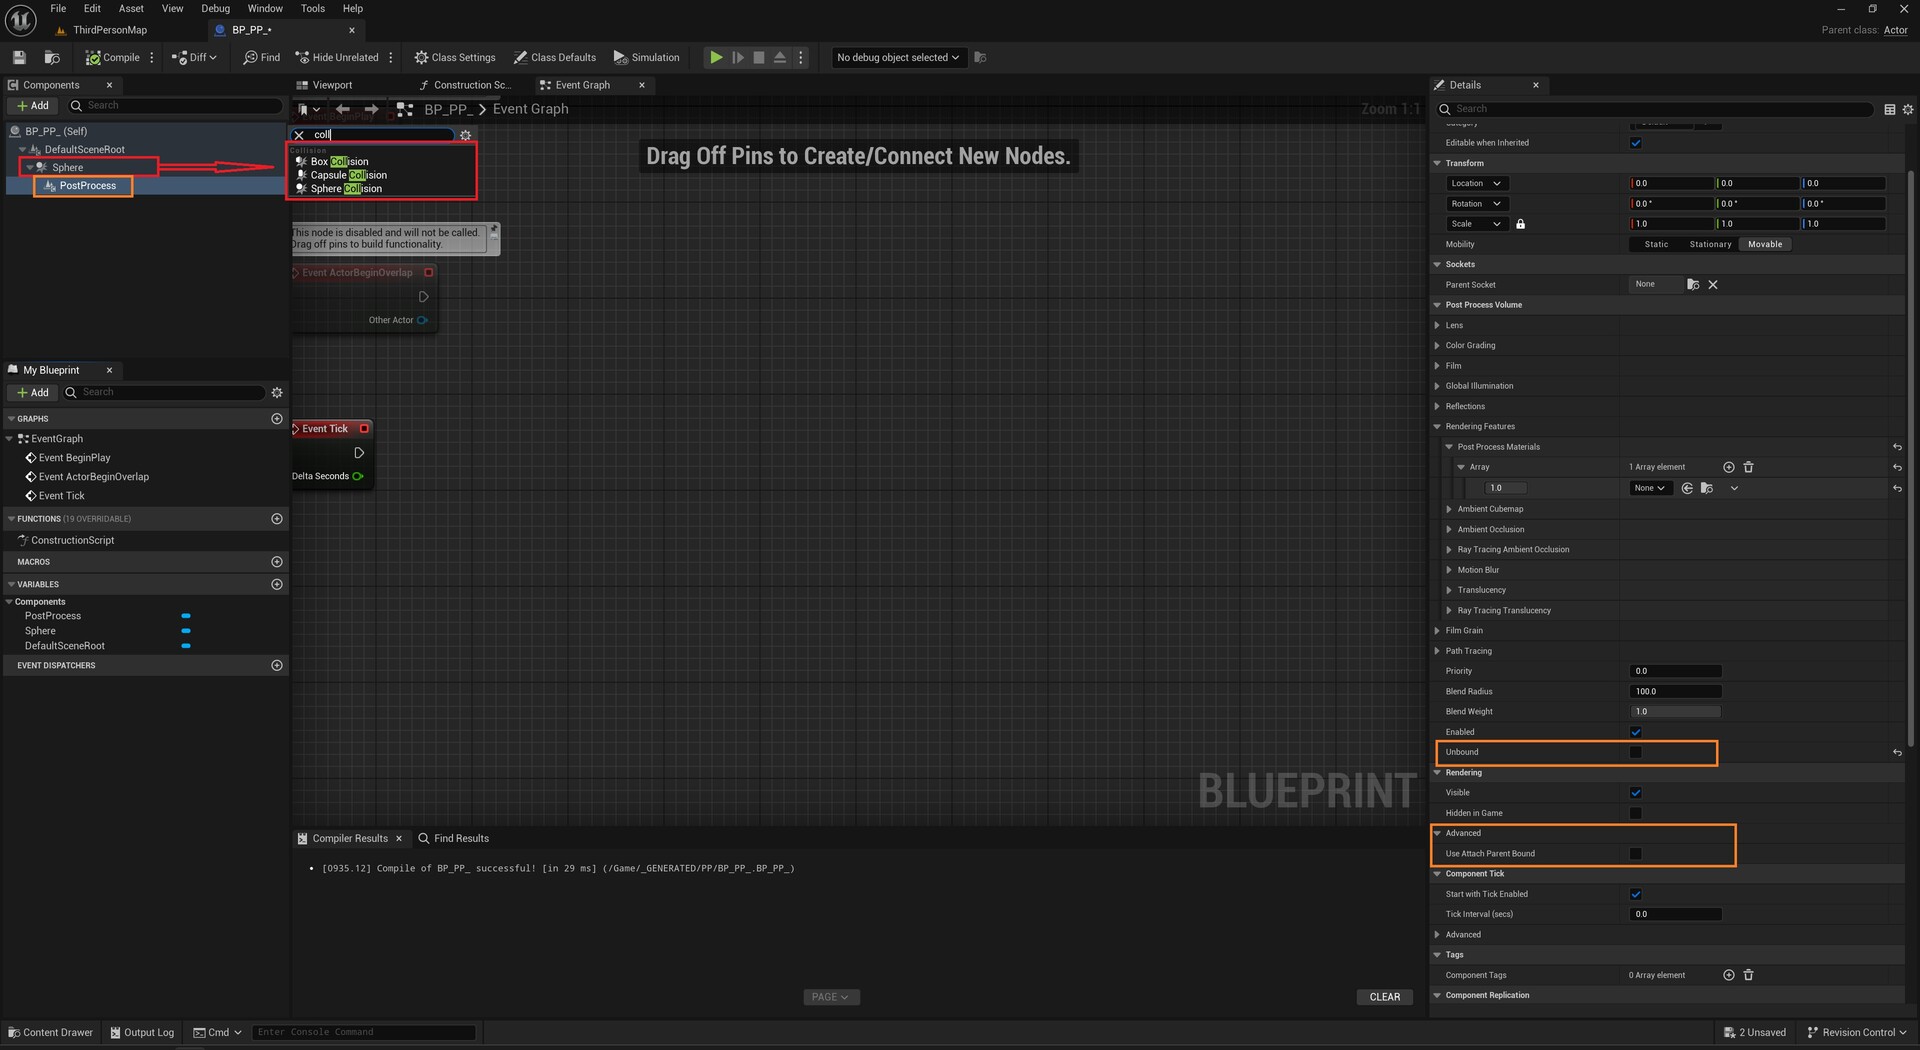Open the Find search in Blueprint
Screen dimensions: 1920x1050
[x=261, y=57]
